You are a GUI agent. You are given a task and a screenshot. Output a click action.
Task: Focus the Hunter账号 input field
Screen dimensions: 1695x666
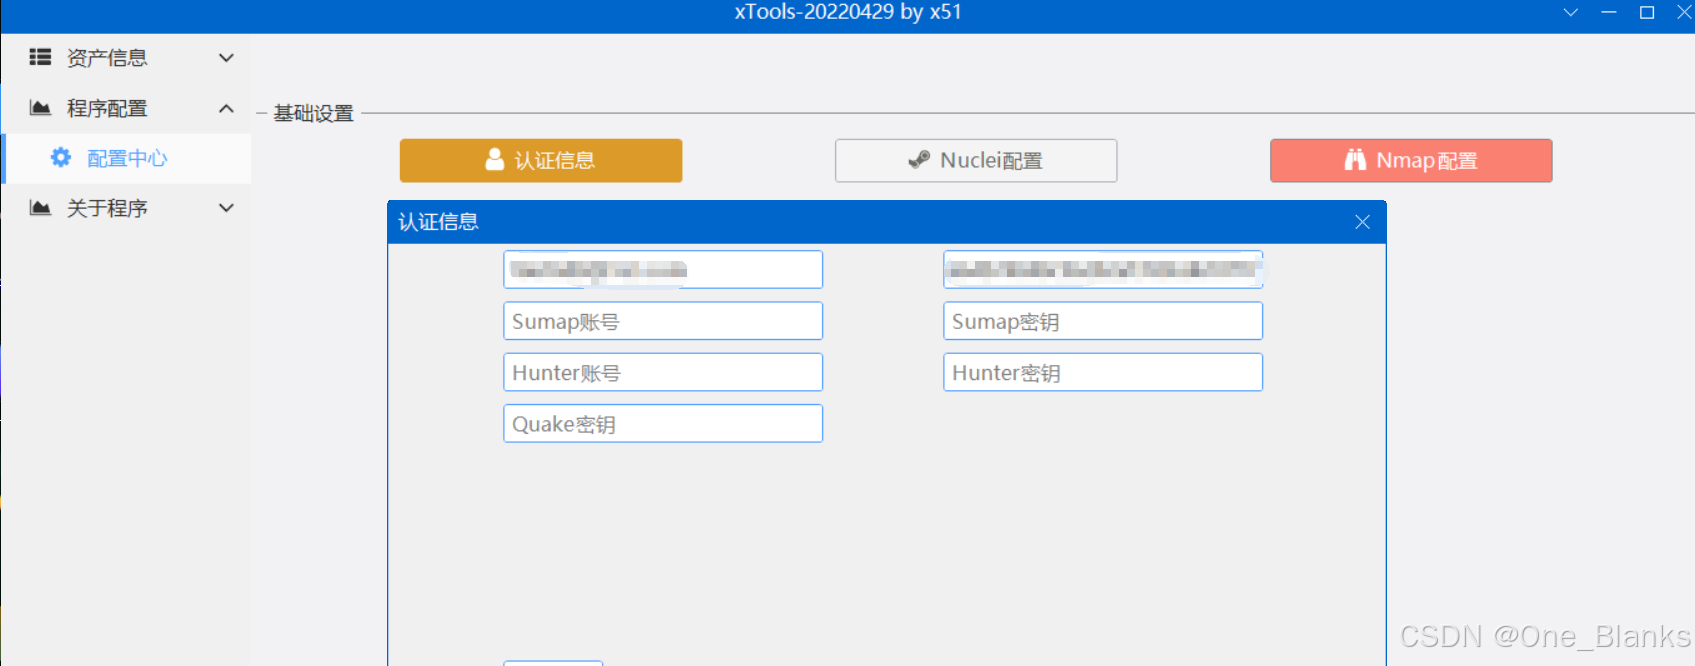pyautogui.click(x=663, y=372)
